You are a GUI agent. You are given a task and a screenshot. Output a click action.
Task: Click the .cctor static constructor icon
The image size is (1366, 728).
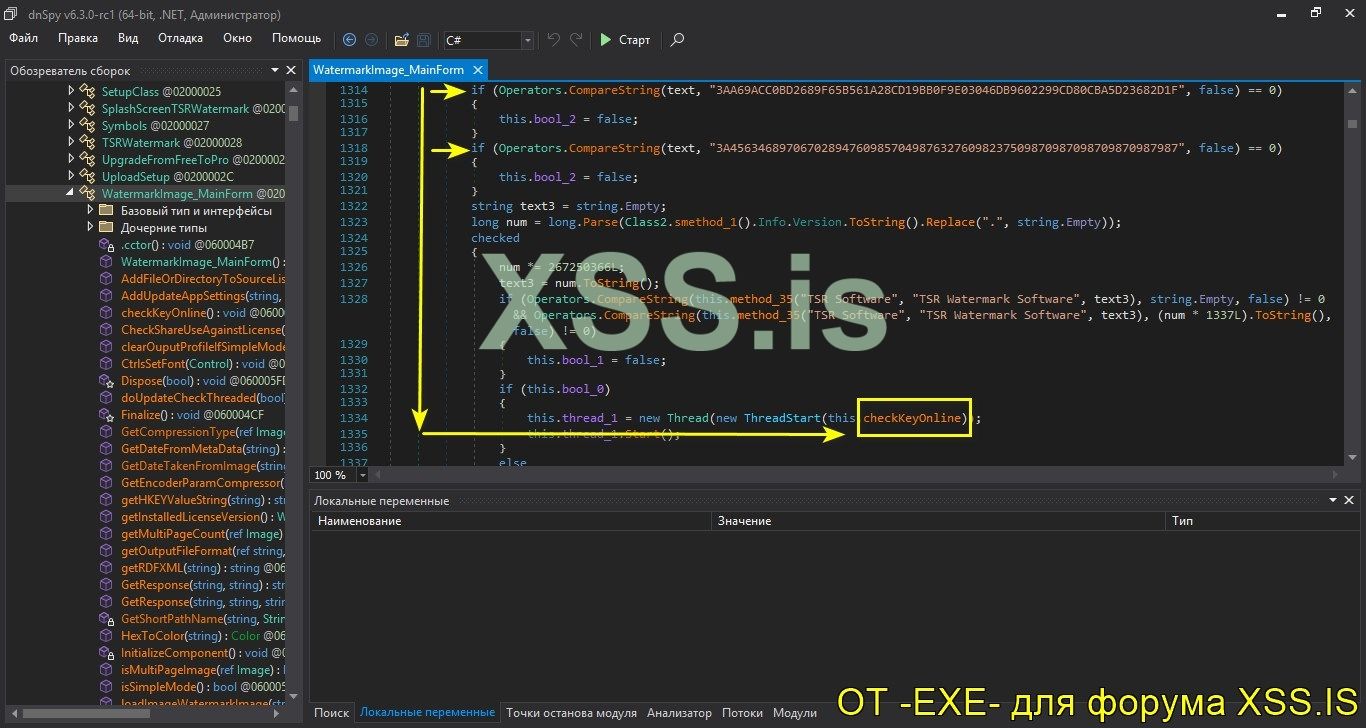[x=106, y=244]
